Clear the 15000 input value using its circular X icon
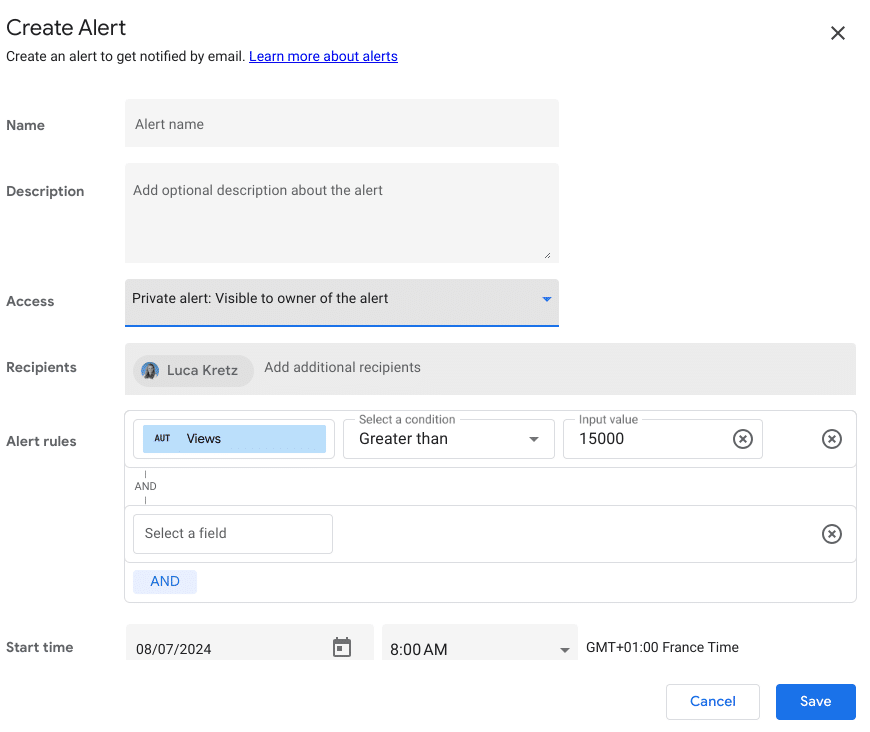The width and height of the screenshot is (870, 732). coord(742,439)
